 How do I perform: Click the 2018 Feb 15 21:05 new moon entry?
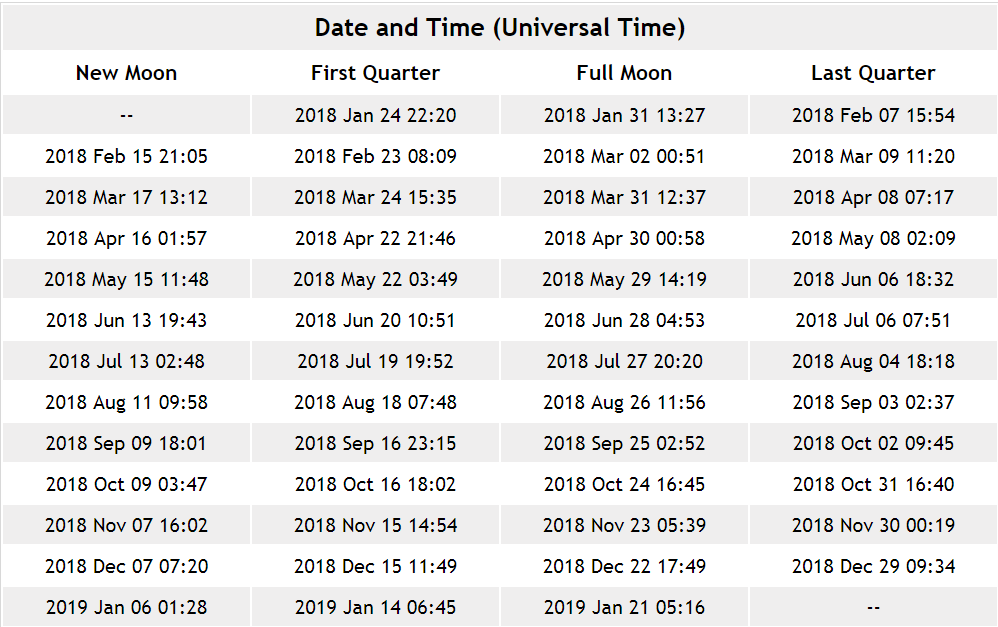[126, 157]
